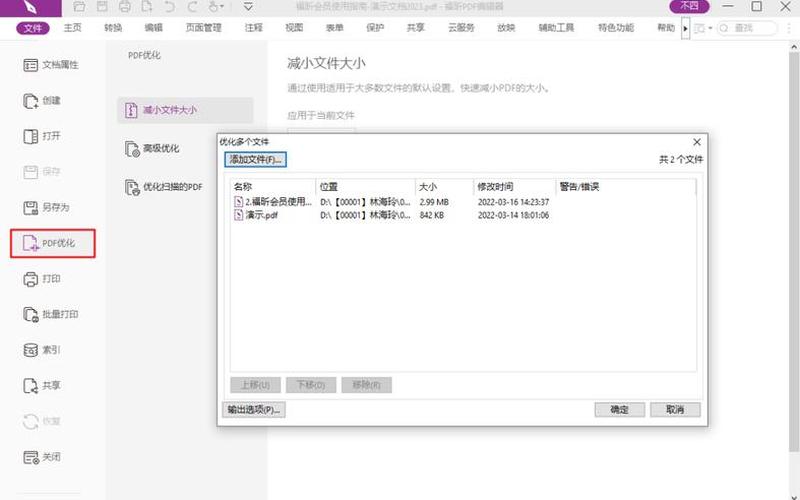The width and height of the screenshot is (800, 500).
Task: Select 高级优化 optimization option
Action: point(152,148)
